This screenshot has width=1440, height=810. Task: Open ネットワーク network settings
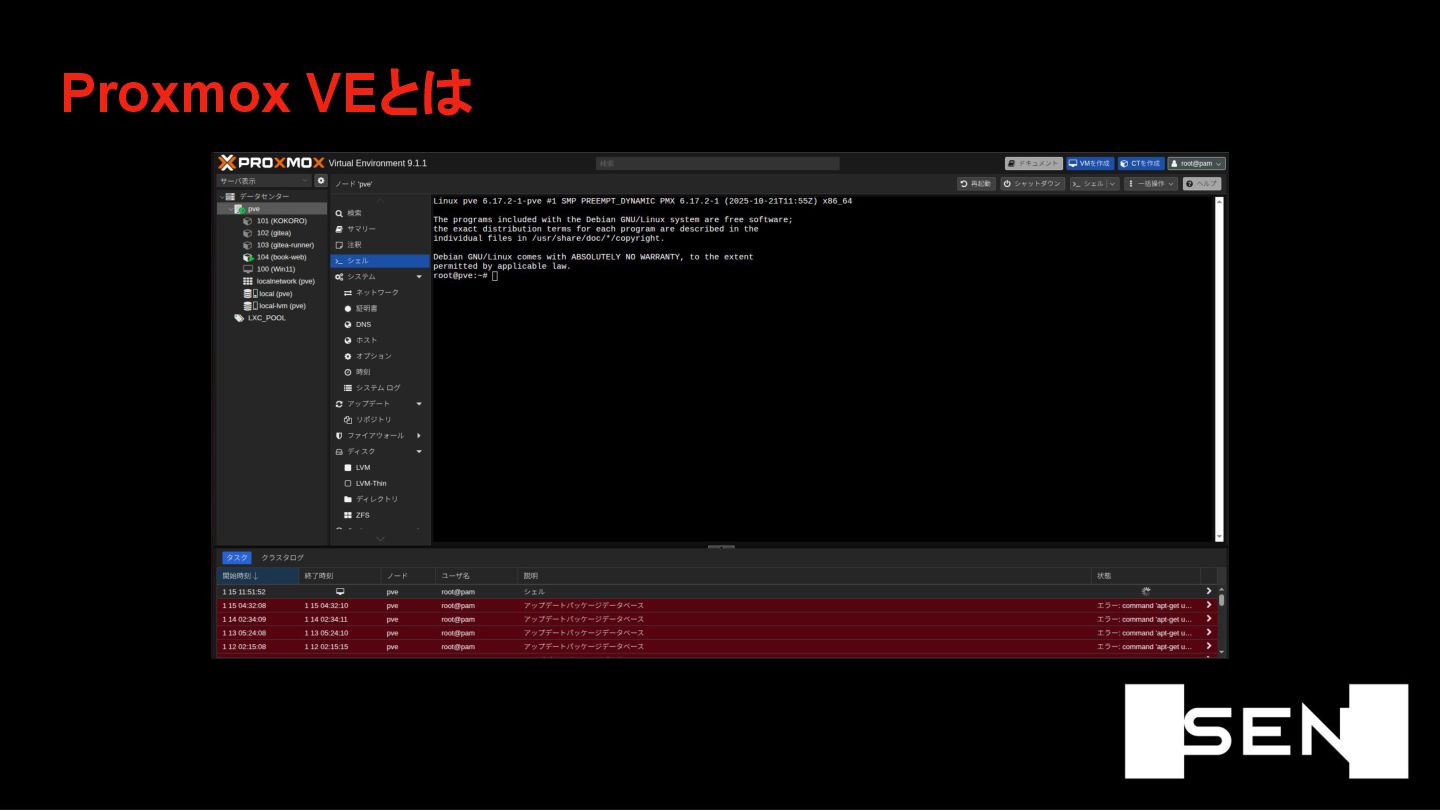click(380, 293)
